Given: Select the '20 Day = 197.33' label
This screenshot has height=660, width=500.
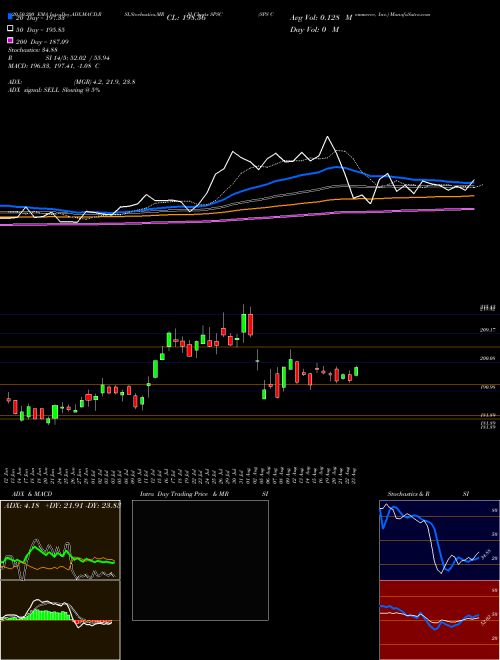Looking at the screenshot, I should (x=42, y=18).
